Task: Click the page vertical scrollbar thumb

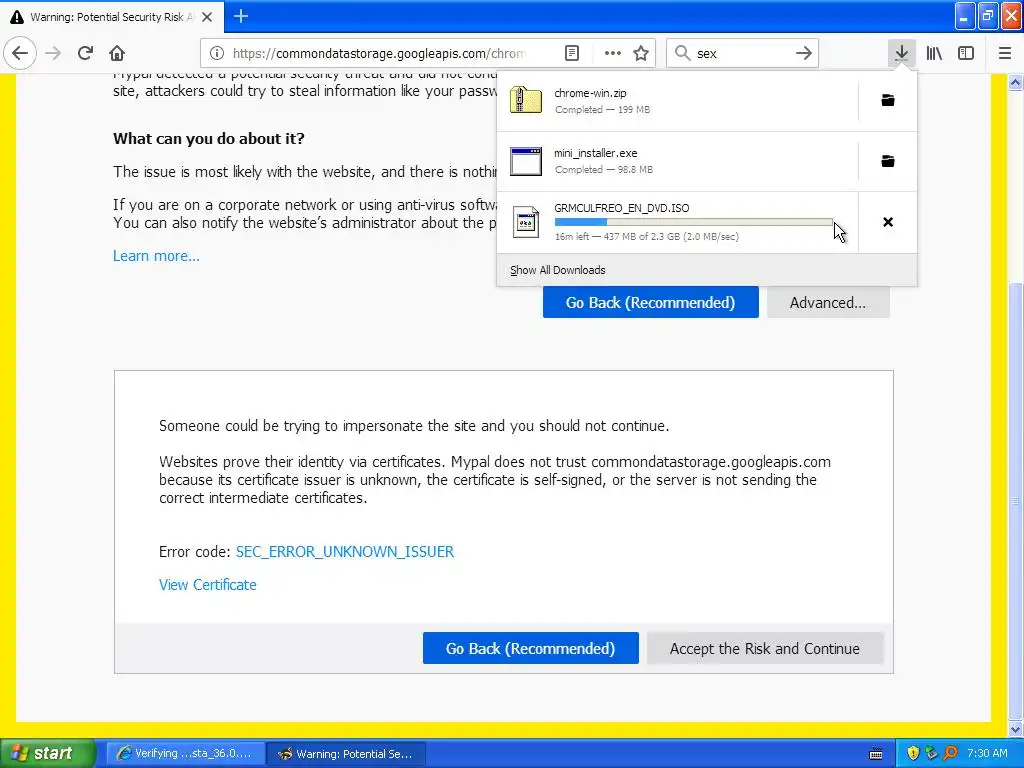Action: pos(1015,501)
